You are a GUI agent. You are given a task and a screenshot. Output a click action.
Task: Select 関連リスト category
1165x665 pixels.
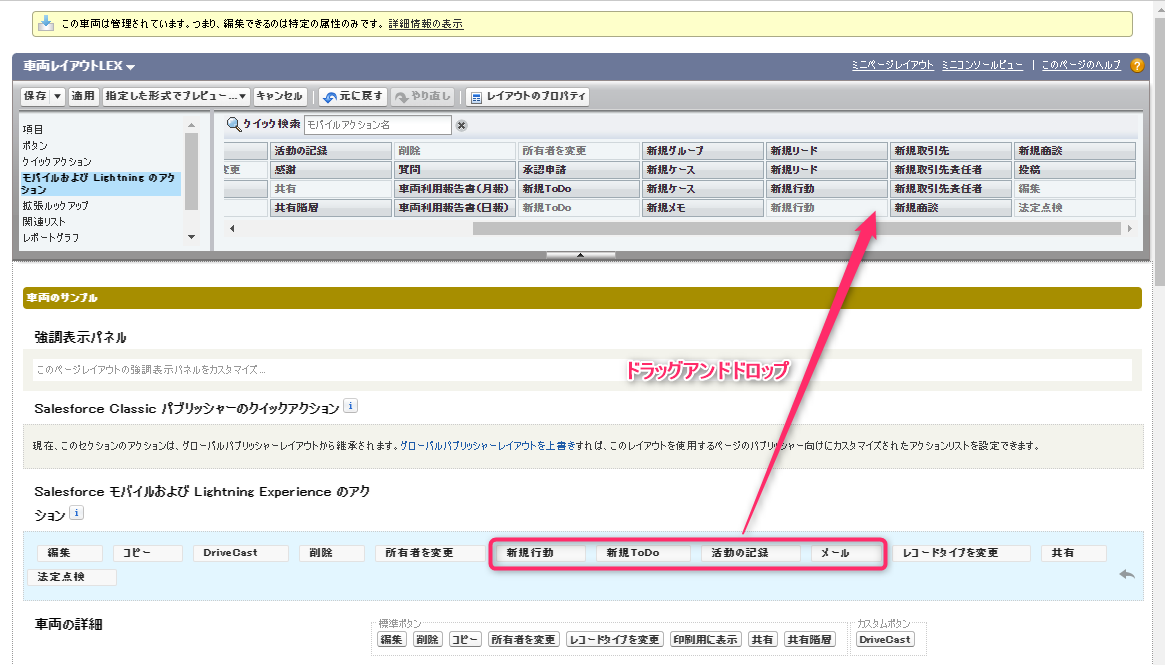(44, 221)
